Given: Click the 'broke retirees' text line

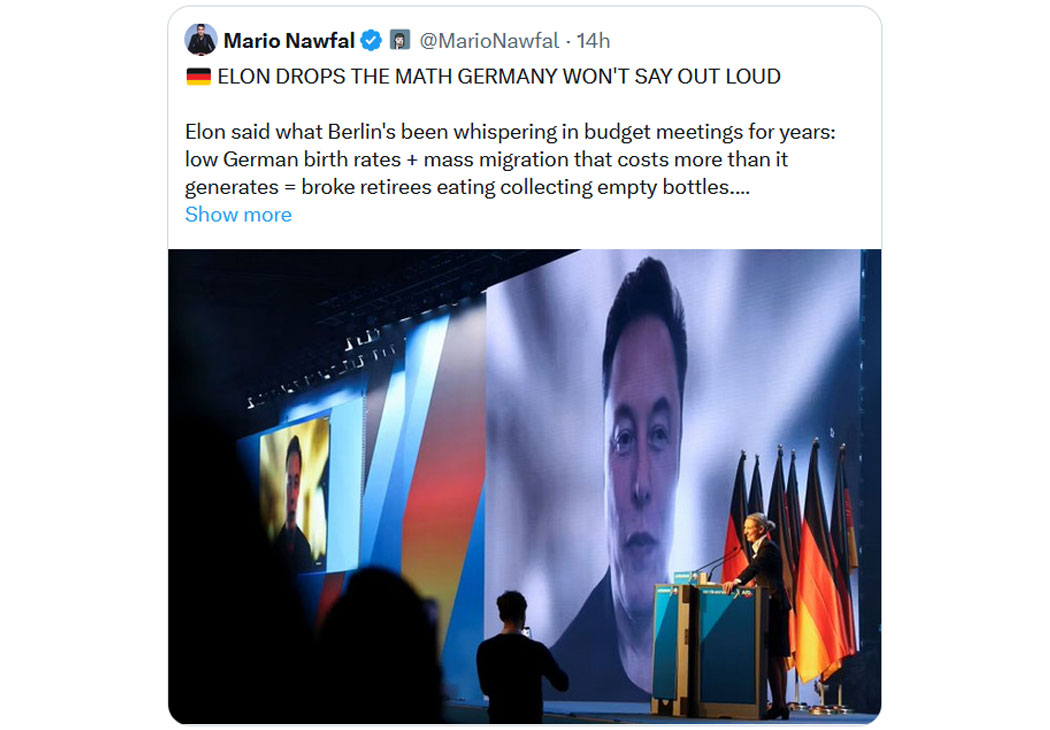Looking at the screenshot, I should tap(466, 187).
